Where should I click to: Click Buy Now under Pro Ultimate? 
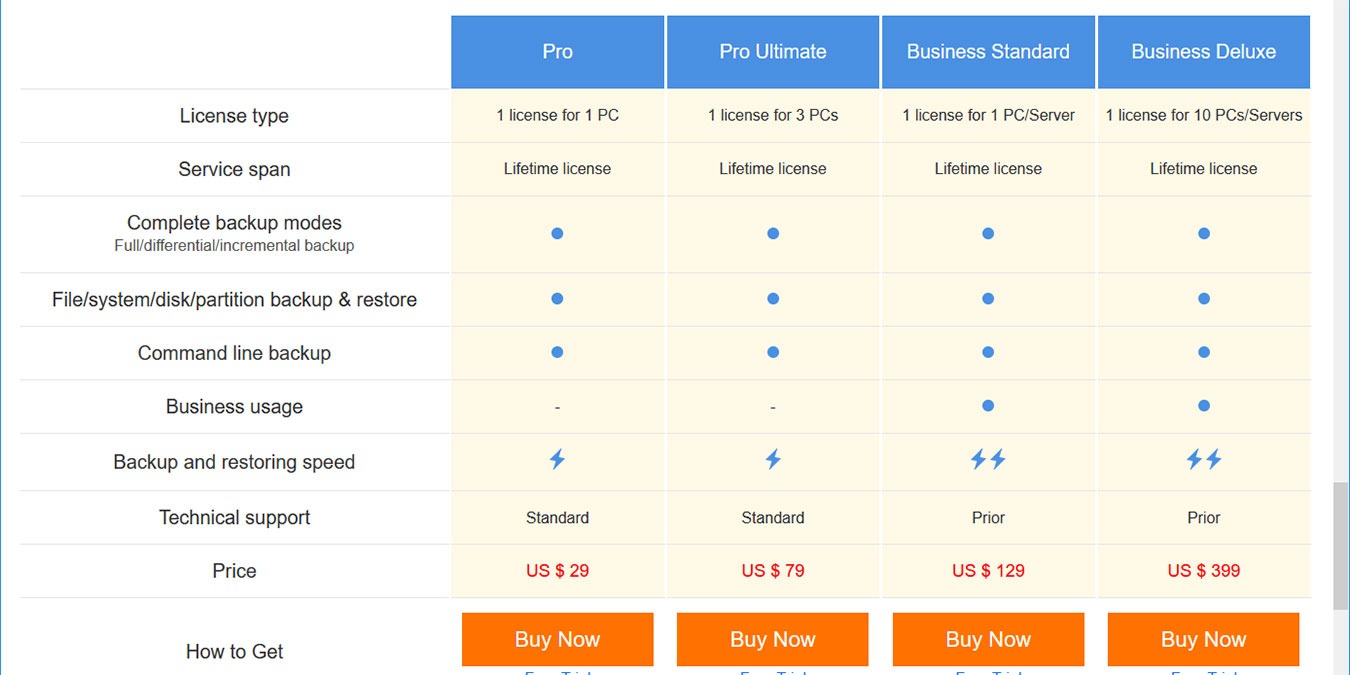click(x=772, y=639)
